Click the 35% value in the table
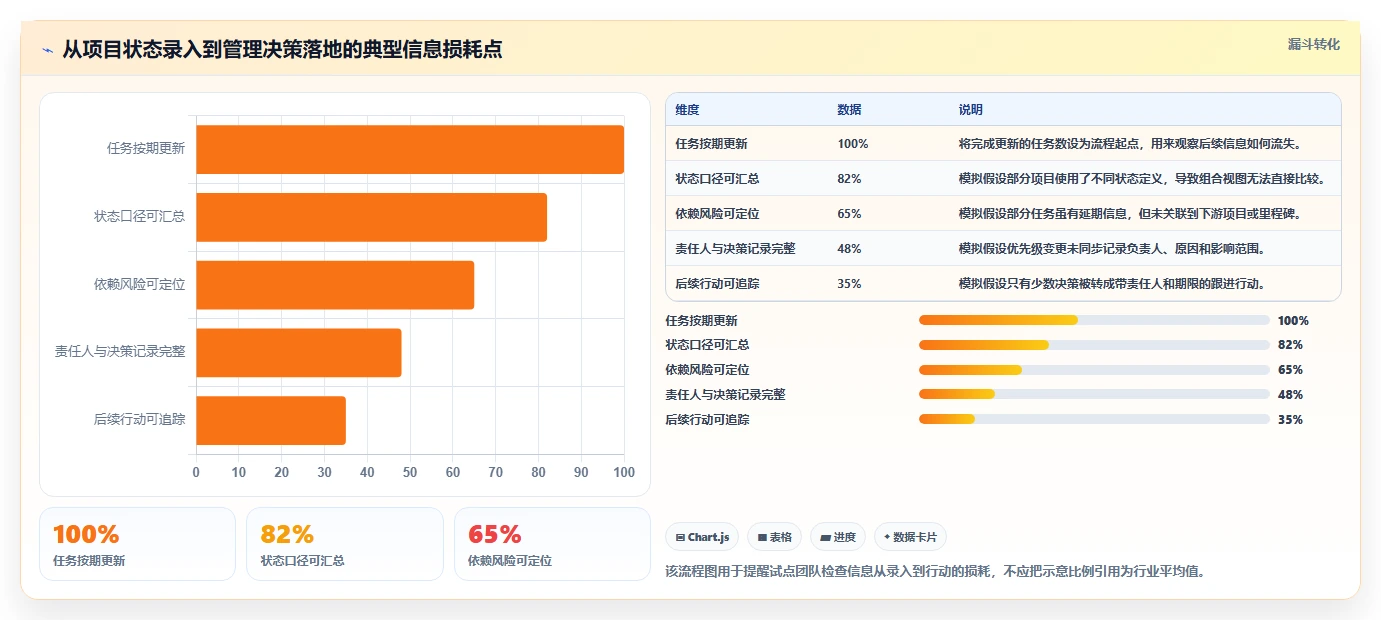The image size is (1381, 620). tap(850, 284)
